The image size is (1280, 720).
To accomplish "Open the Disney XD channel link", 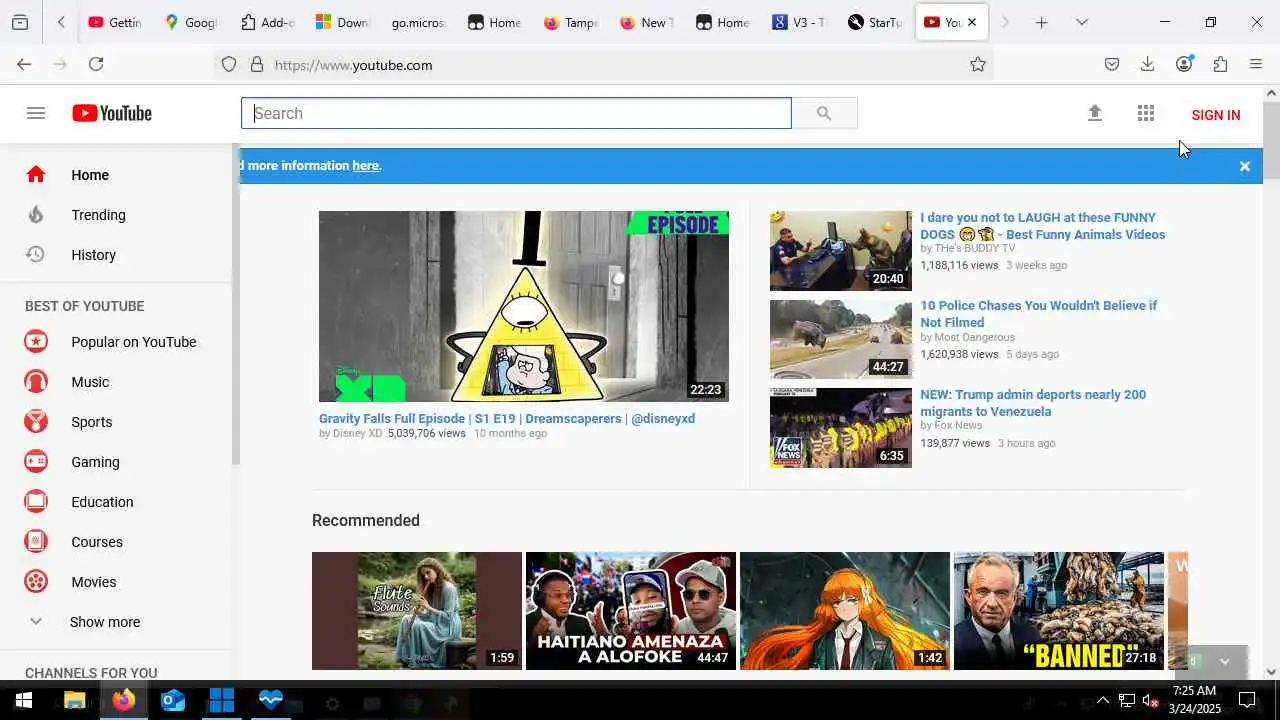I will tap(358, 434).
